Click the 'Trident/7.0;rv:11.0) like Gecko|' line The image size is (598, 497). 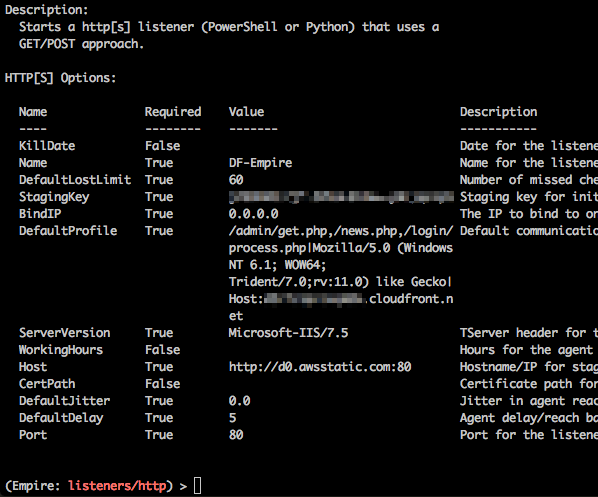(x=340, y=282)
